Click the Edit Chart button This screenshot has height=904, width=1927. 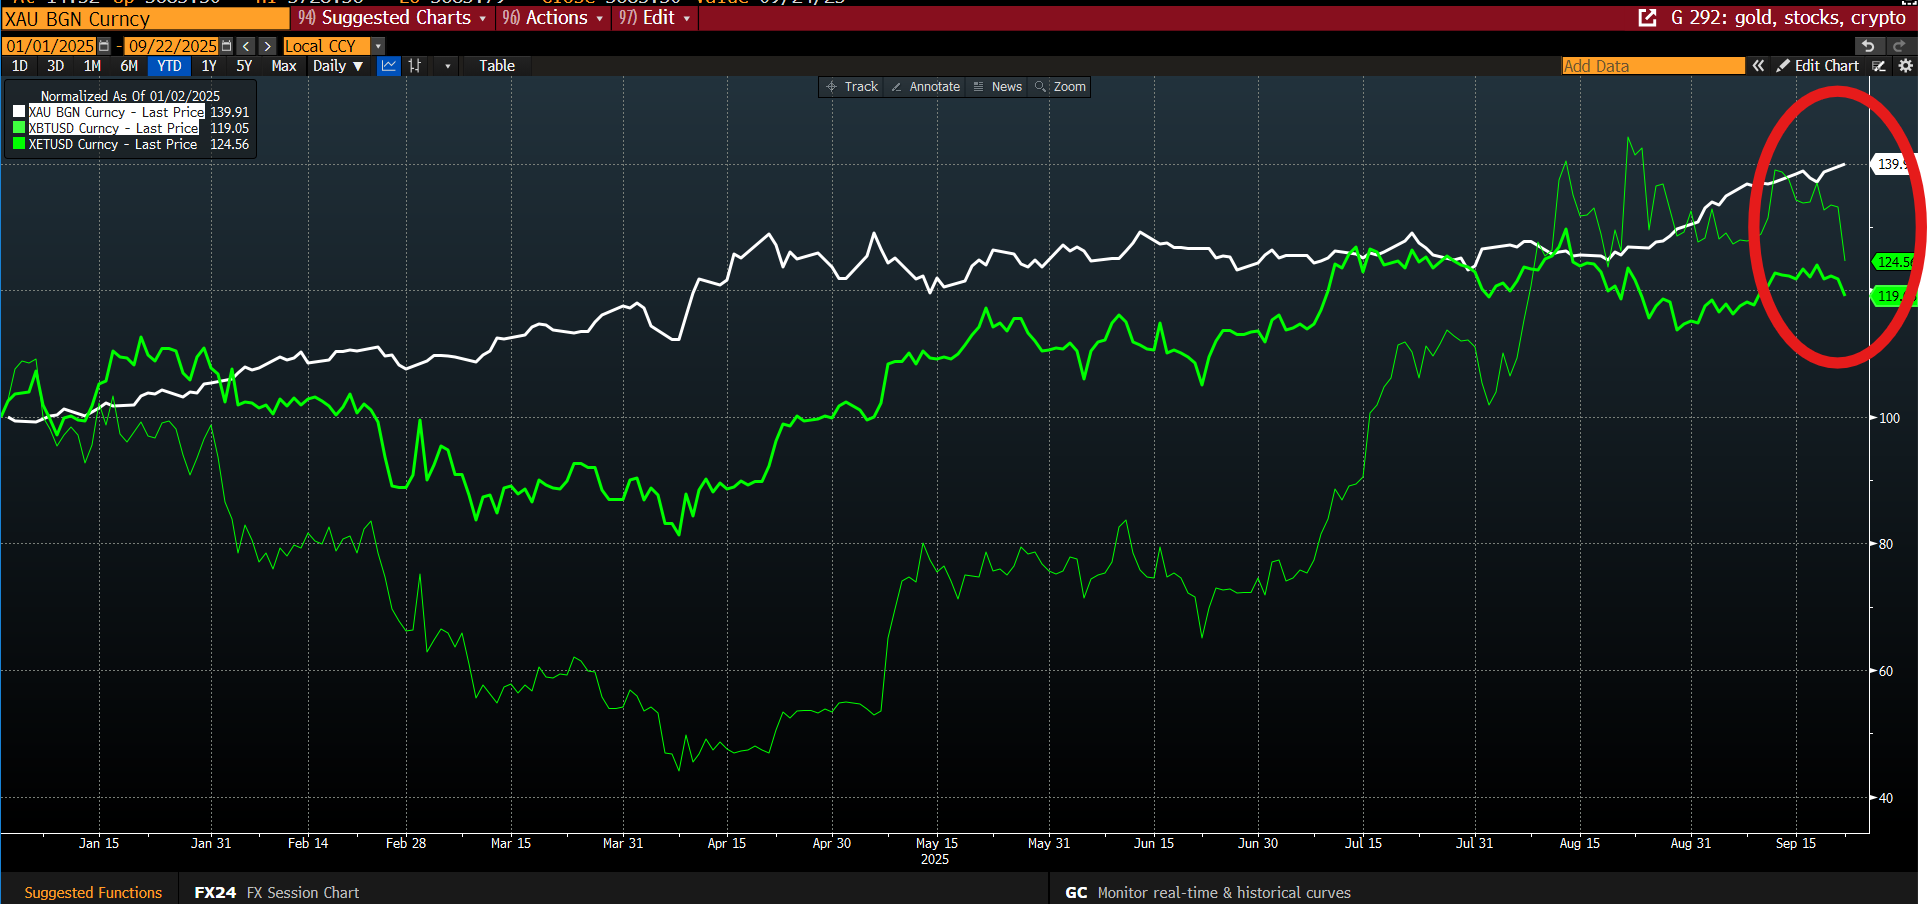[1817, 66]
